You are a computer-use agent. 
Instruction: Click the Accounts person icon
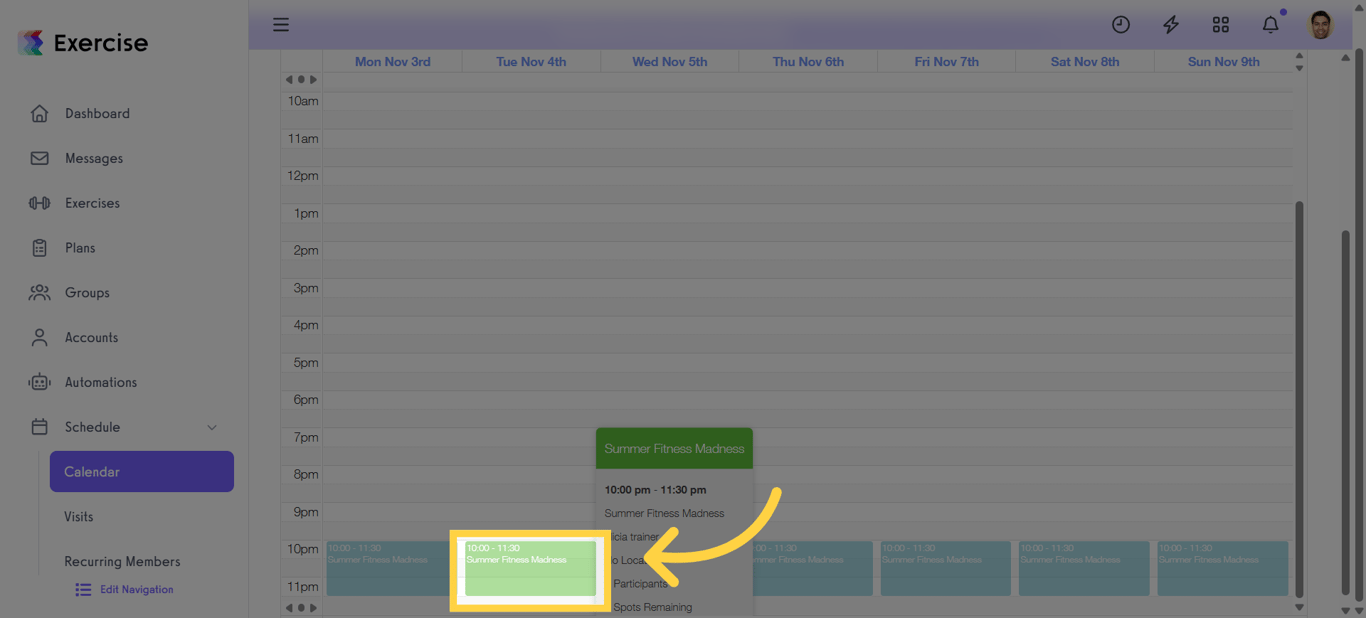pyautogui.click(x=39, y=338)
